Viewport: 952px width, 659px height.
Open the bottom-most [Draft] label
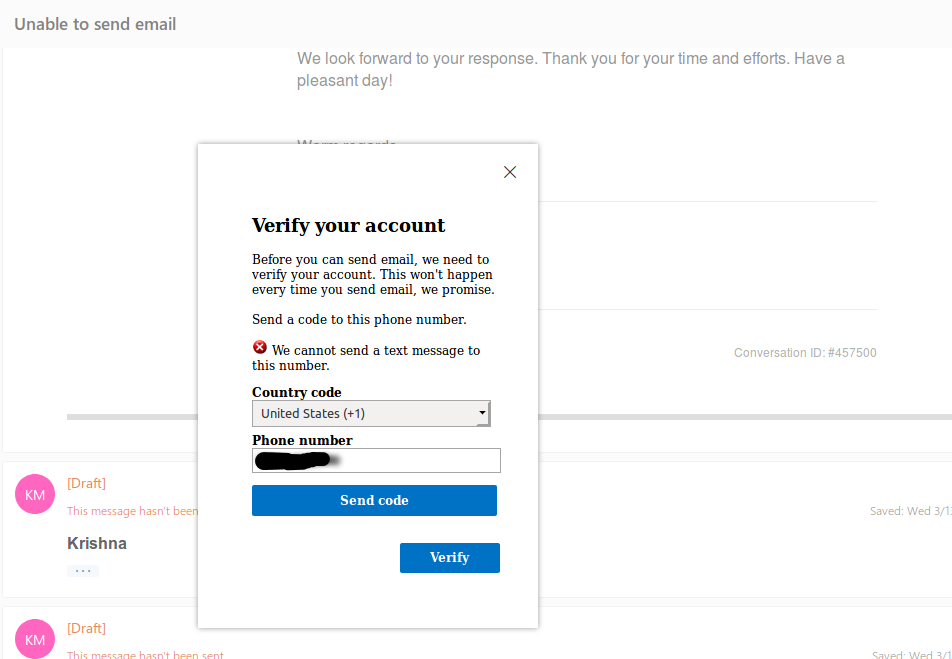tap(86, 628)
